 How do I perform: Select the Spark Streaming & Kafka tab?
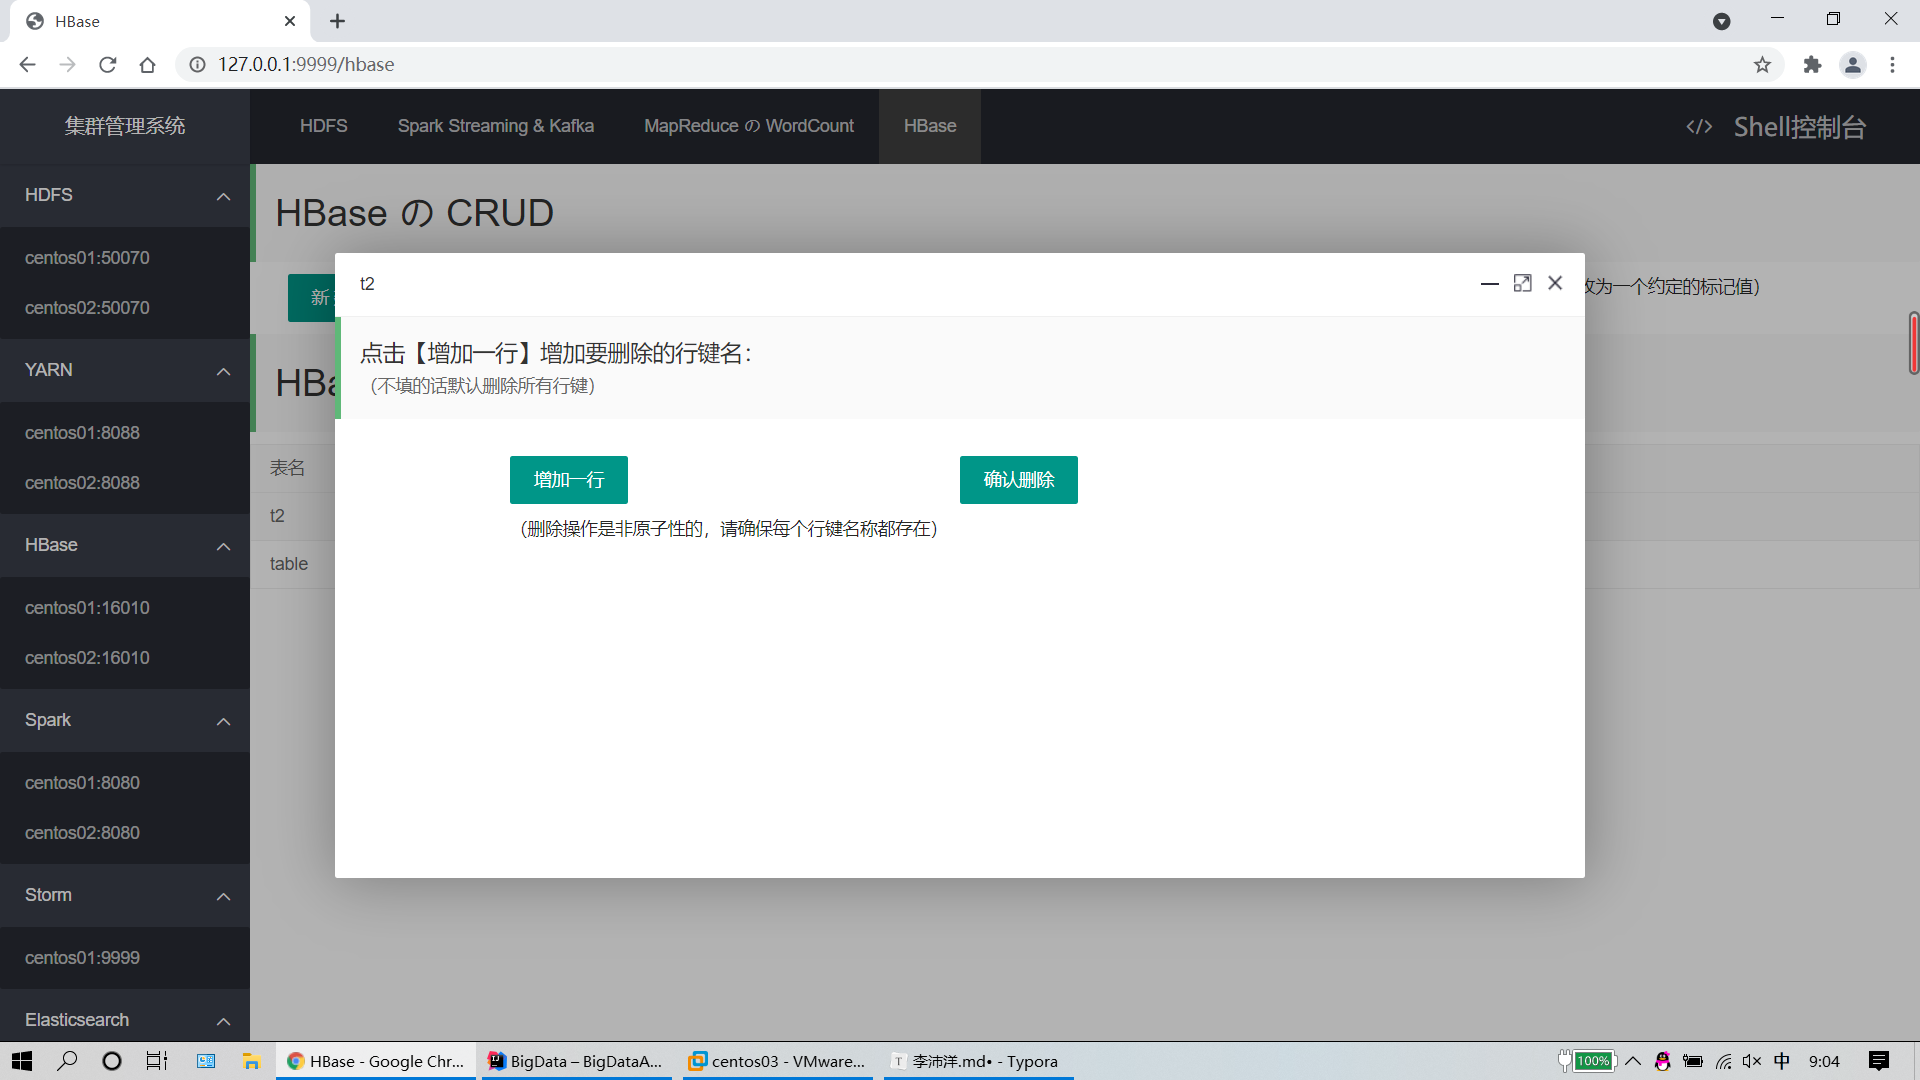coord(496,125)
